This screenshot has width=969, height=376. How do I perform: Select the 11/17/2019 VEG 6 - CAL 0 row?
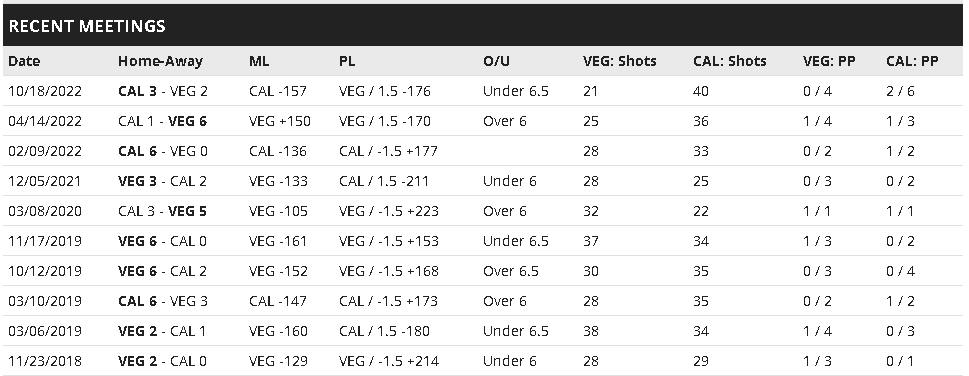483,241
